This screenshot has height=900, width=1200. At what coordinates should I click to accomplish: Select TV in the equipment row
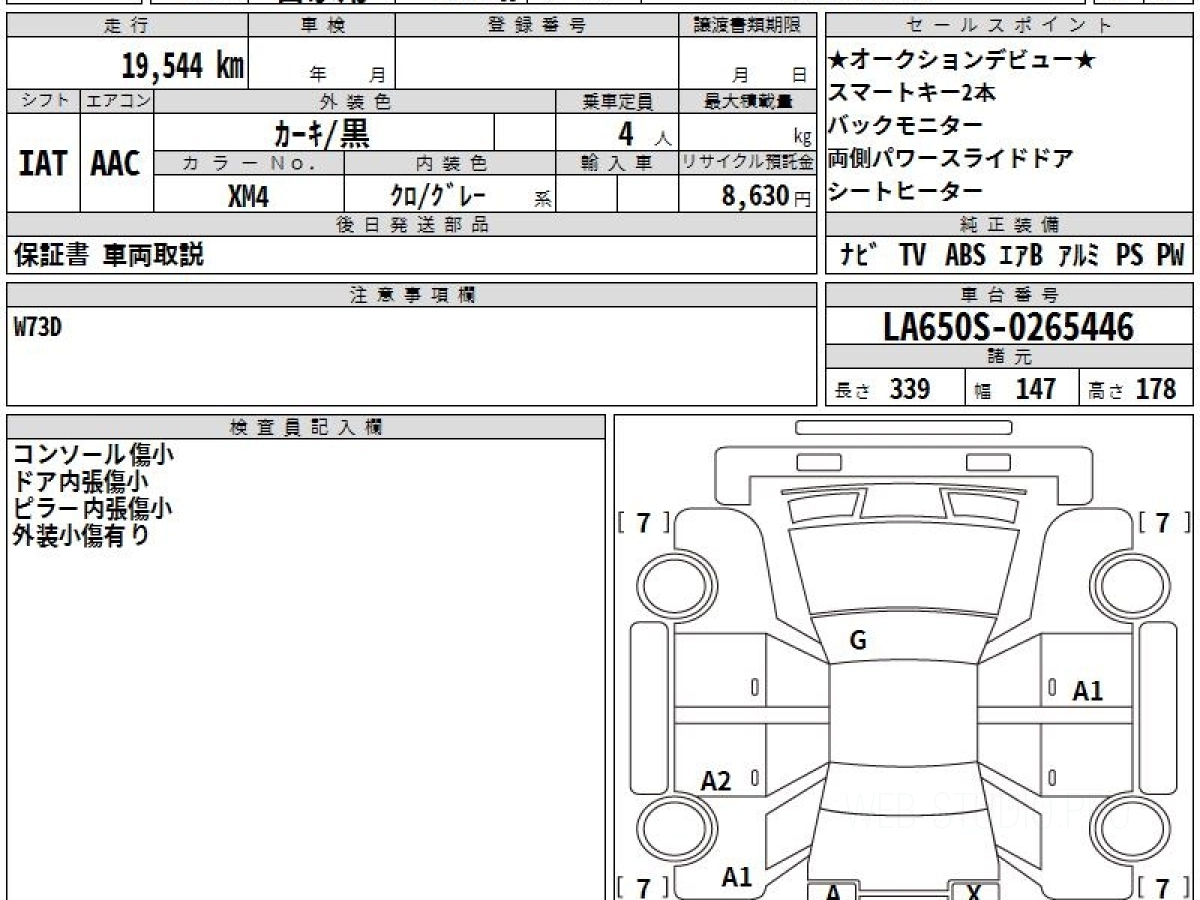(x=912, y=255)
